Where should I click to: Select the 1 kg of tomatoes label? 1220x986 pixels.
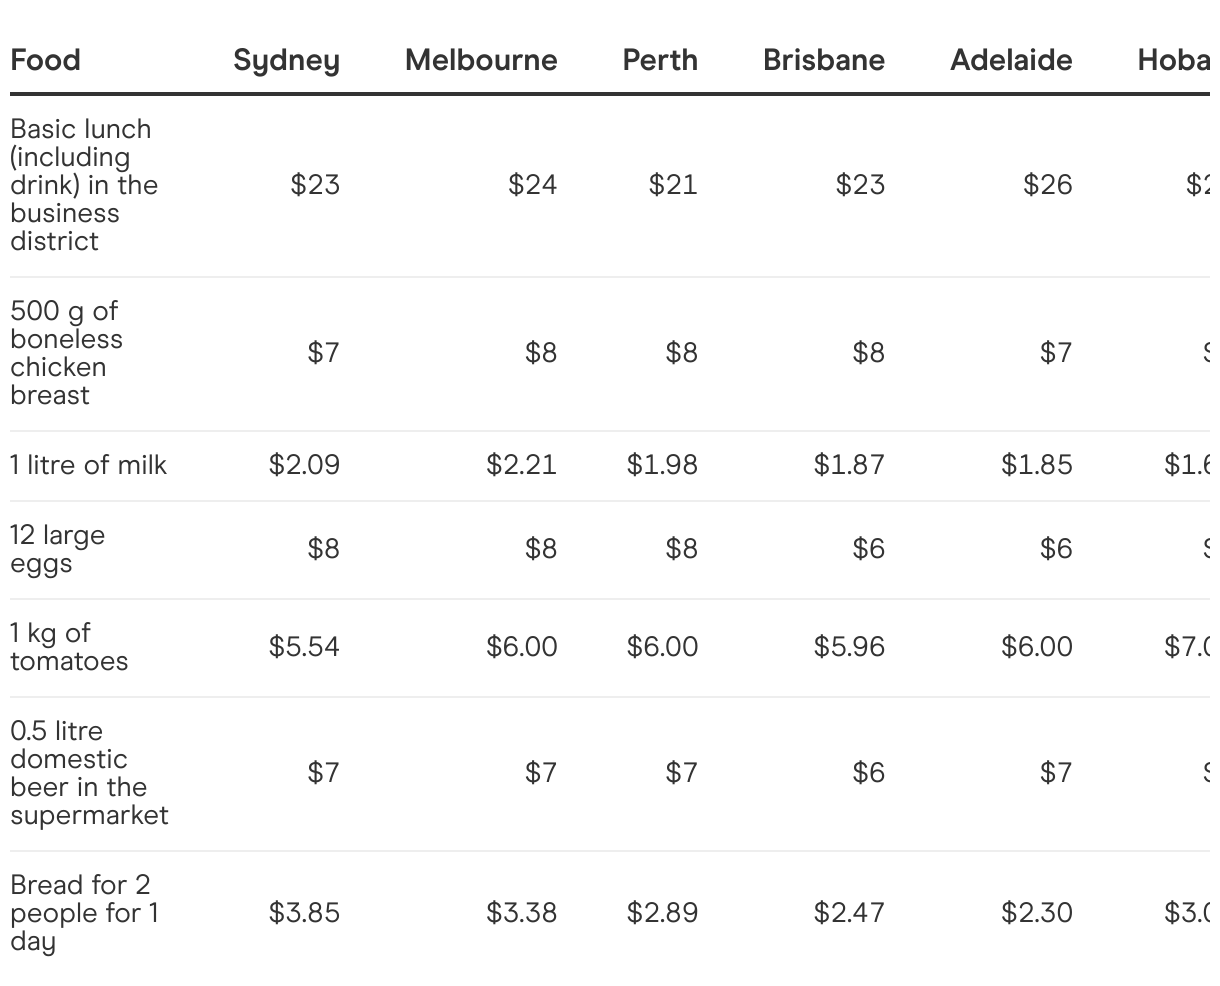[69, 647]
